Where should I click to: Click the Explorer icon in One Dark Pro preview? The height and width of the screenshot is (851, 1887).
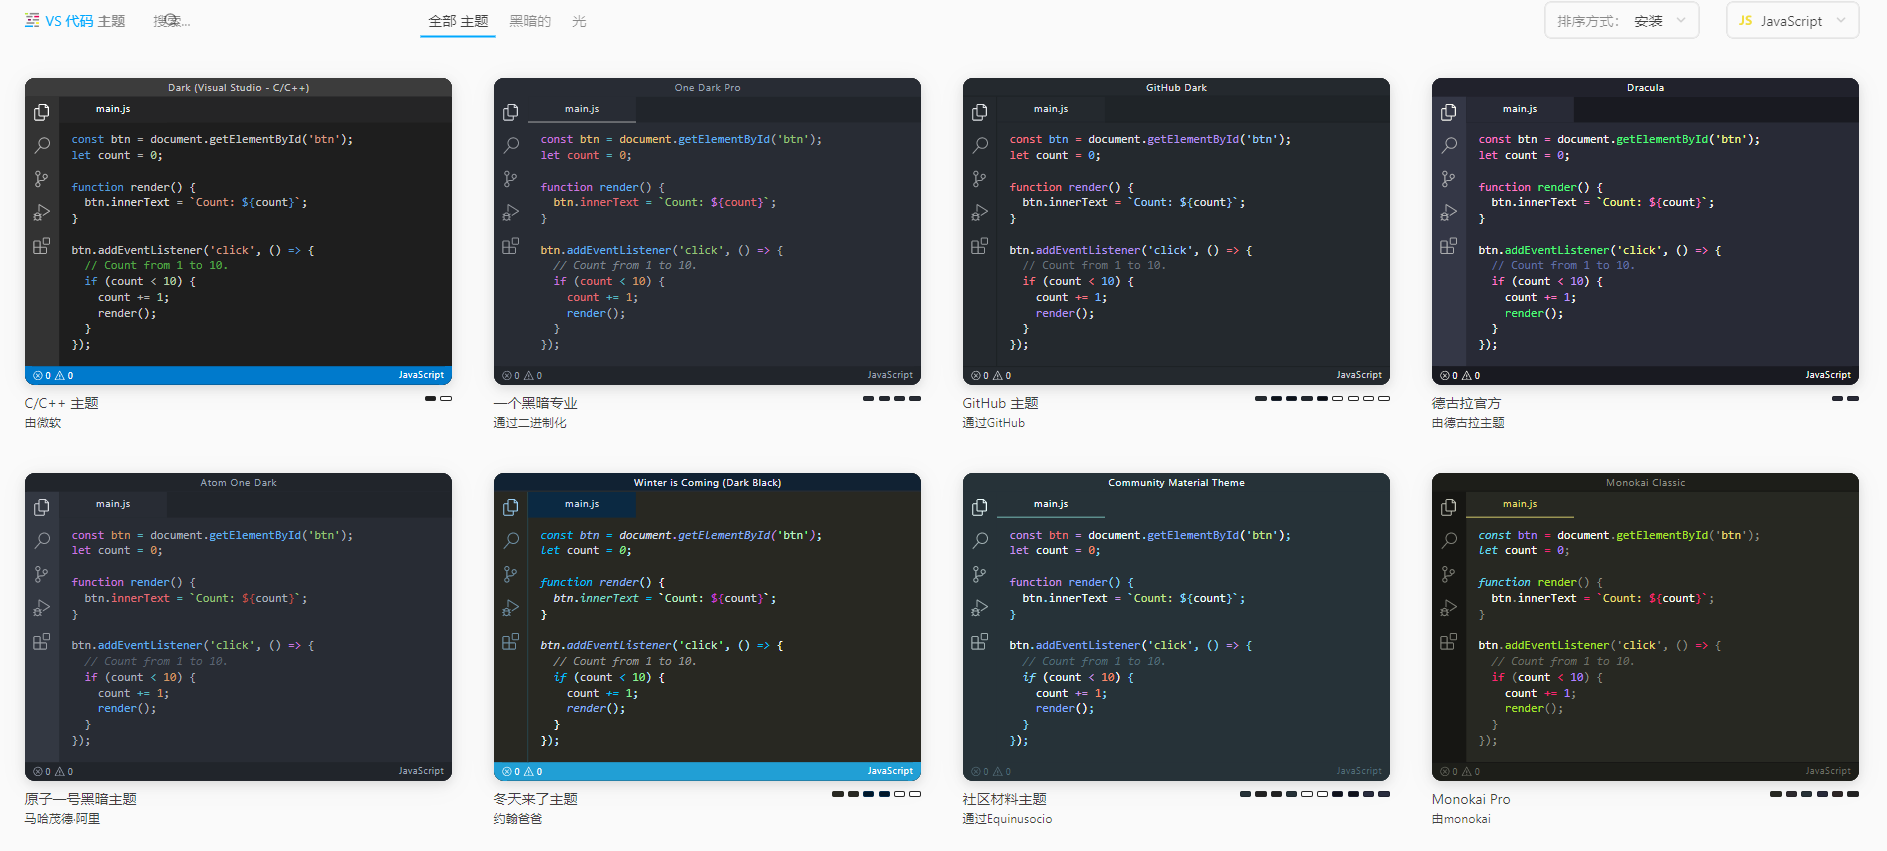pyautogui.click(x=510, y=112)
